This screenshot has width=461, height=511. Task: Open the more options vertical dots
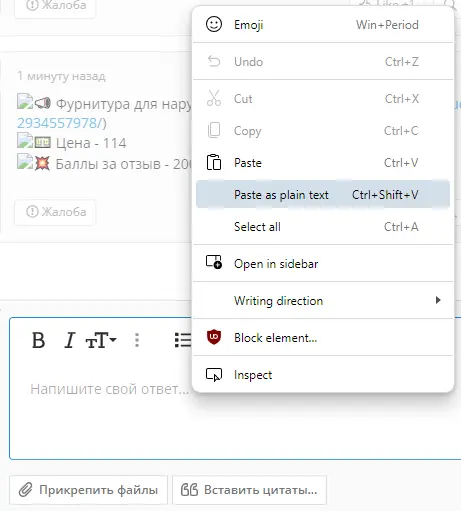coord(137,340)
